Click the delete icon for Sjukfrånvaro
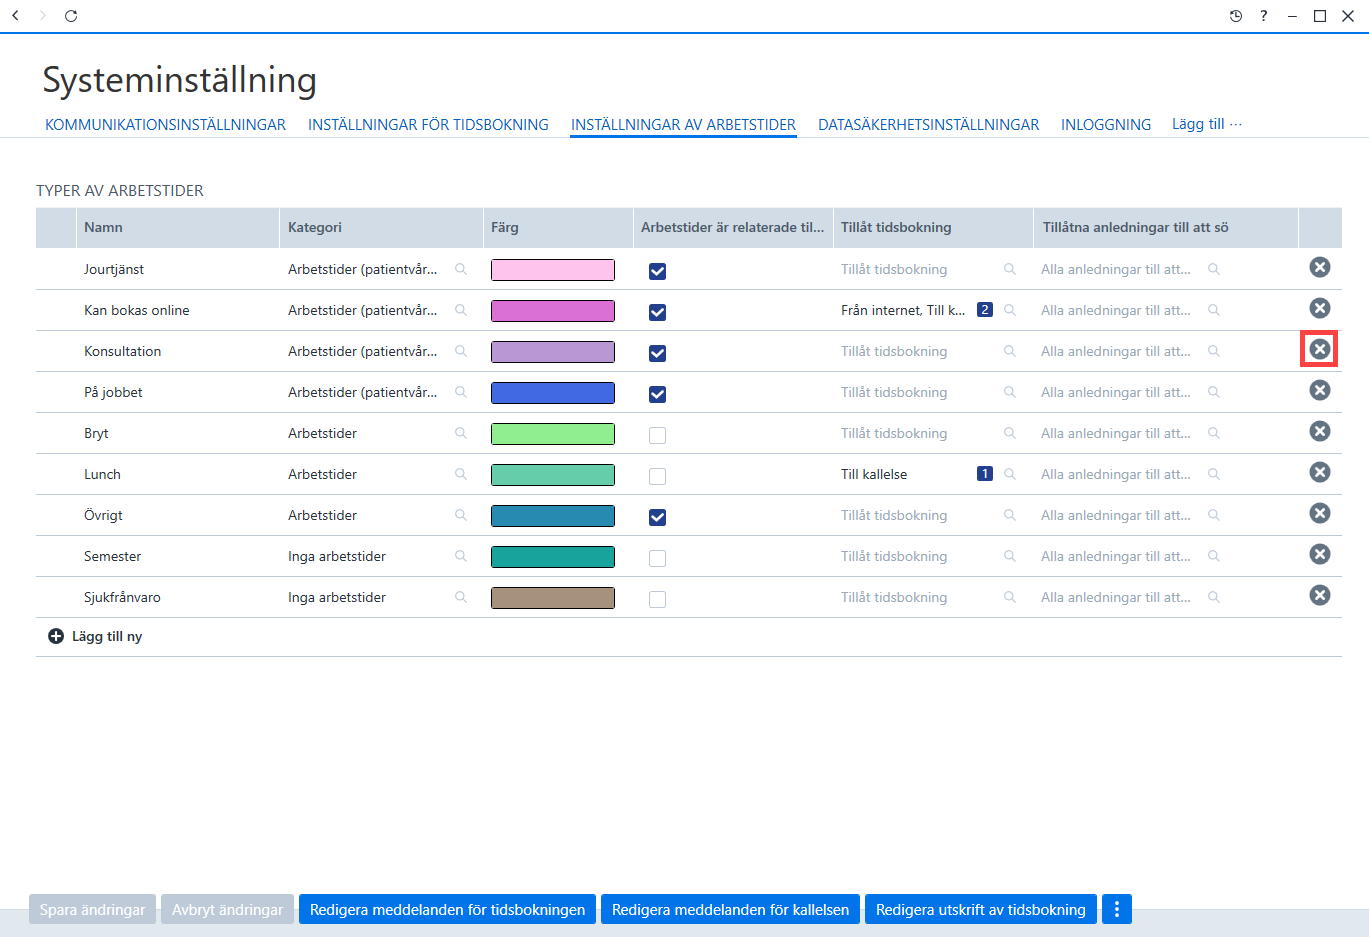Image resolution: width=1369 pixels, height=937 pixels. 1320,595
